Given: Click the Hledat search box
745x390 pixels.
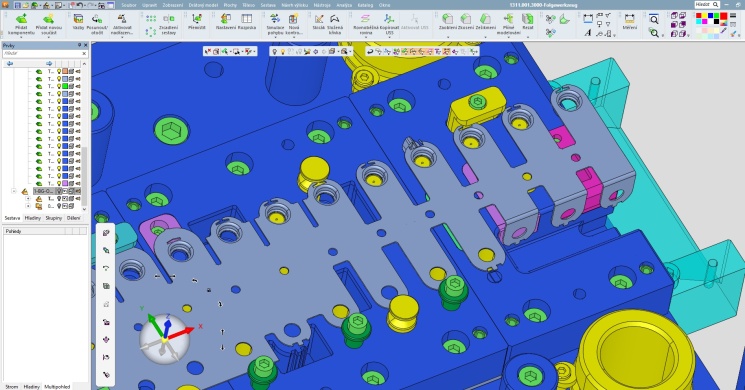Looking at the screenshot, I should click(707, 4).
